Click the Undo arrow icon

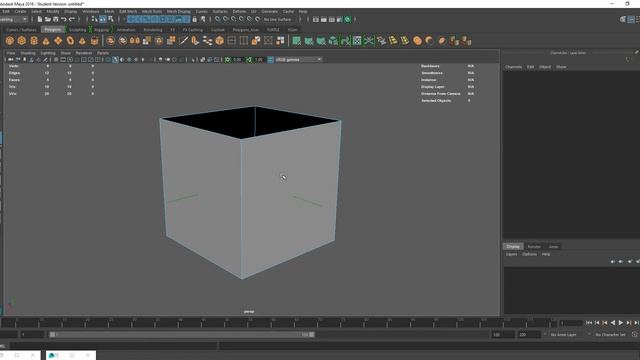pos(64,19)
